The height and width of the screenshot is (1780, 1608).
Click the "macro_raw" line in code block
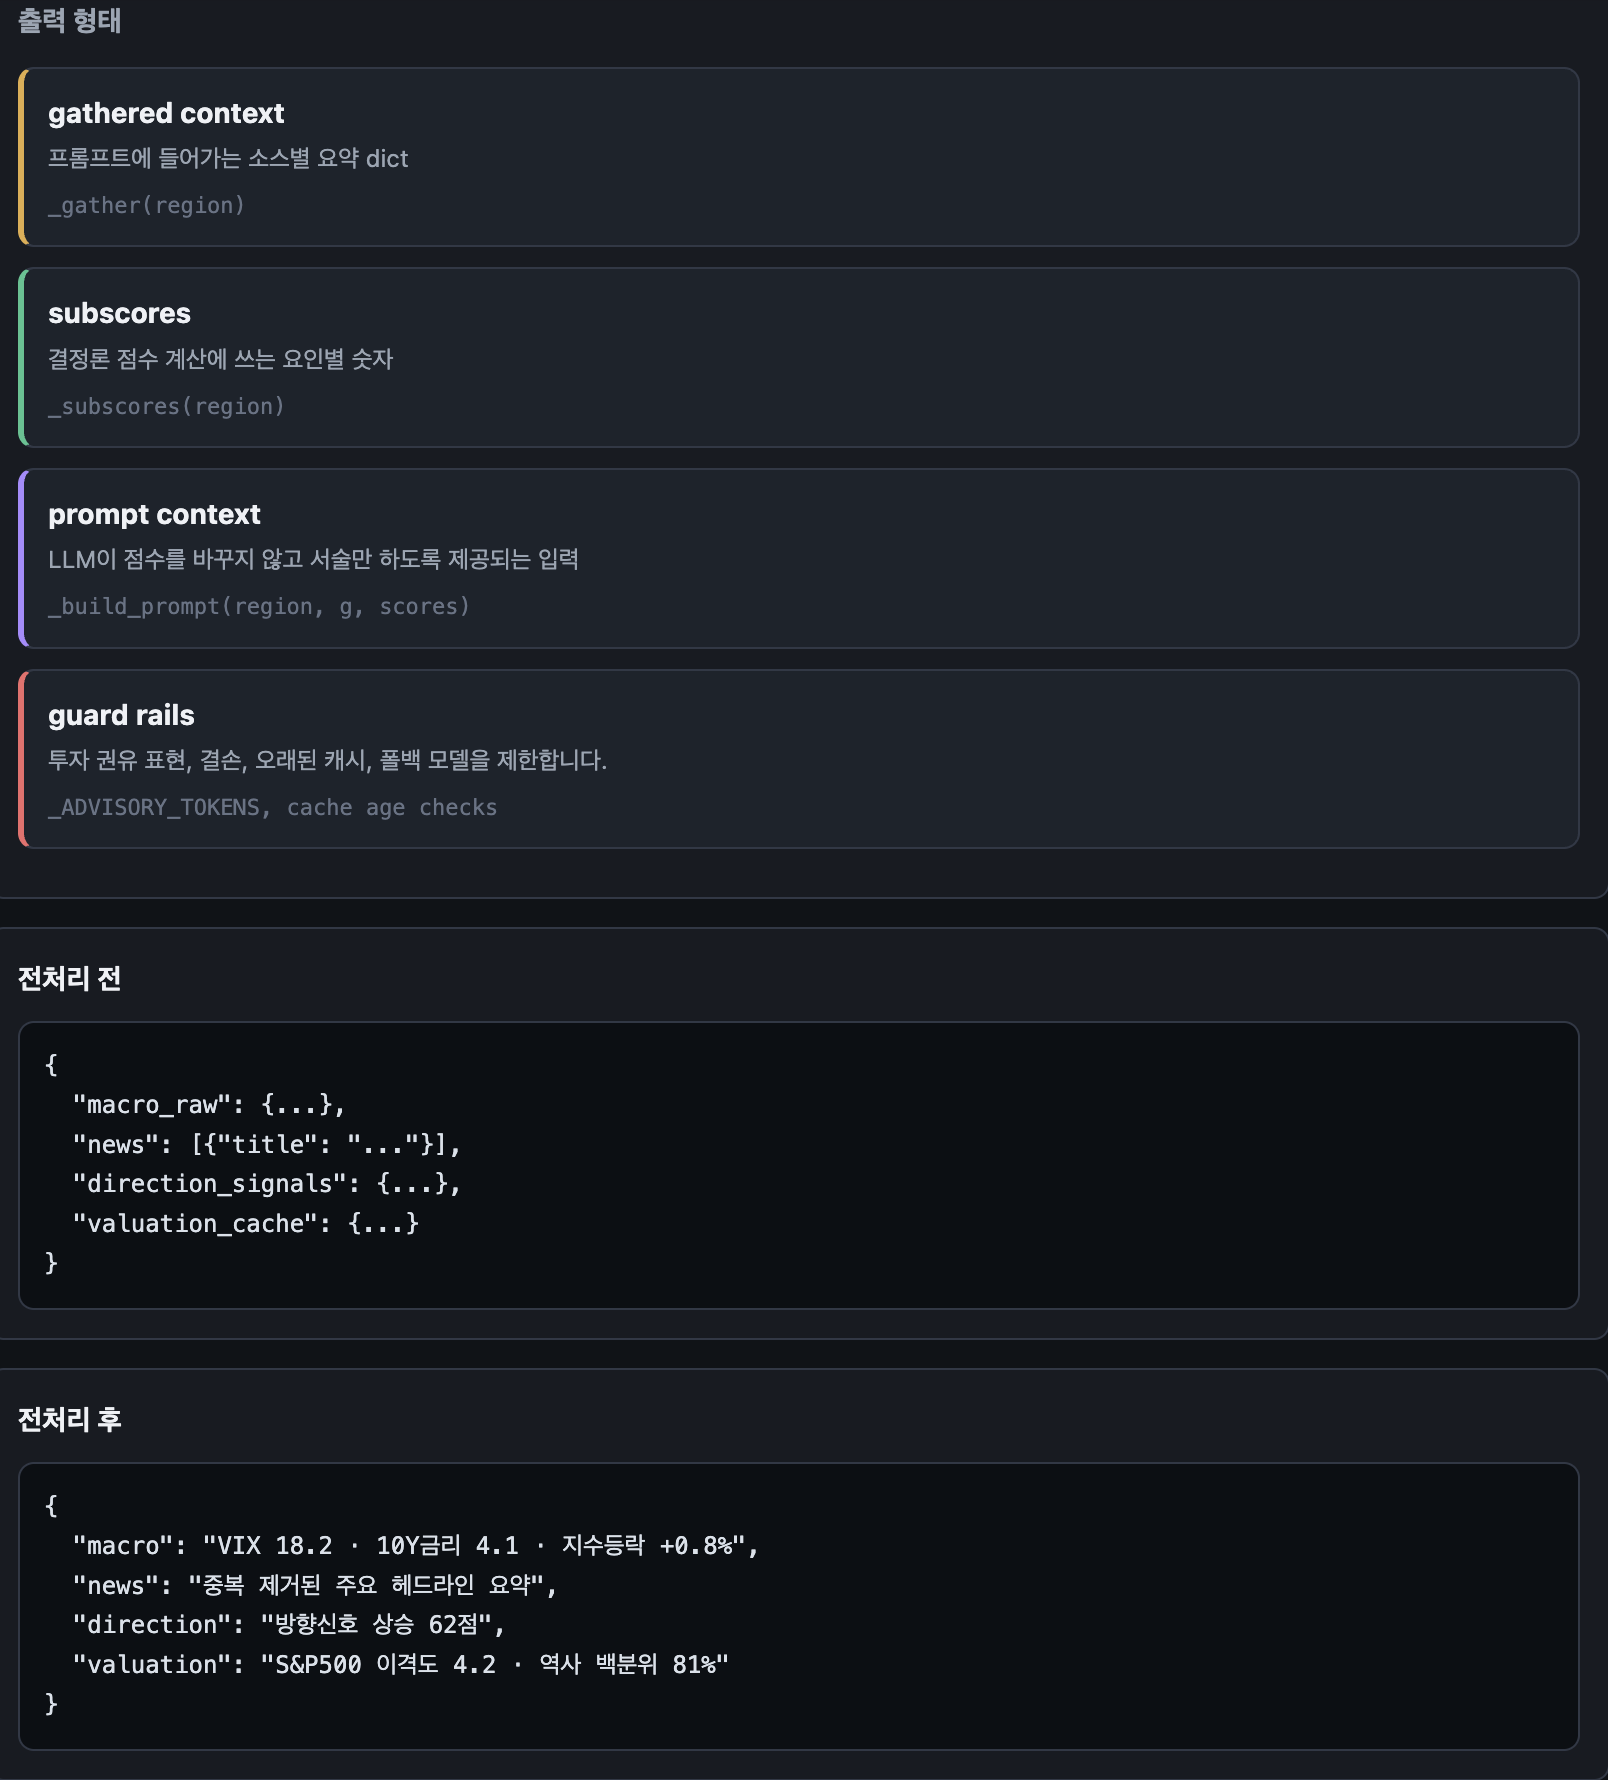point(209,1104)
